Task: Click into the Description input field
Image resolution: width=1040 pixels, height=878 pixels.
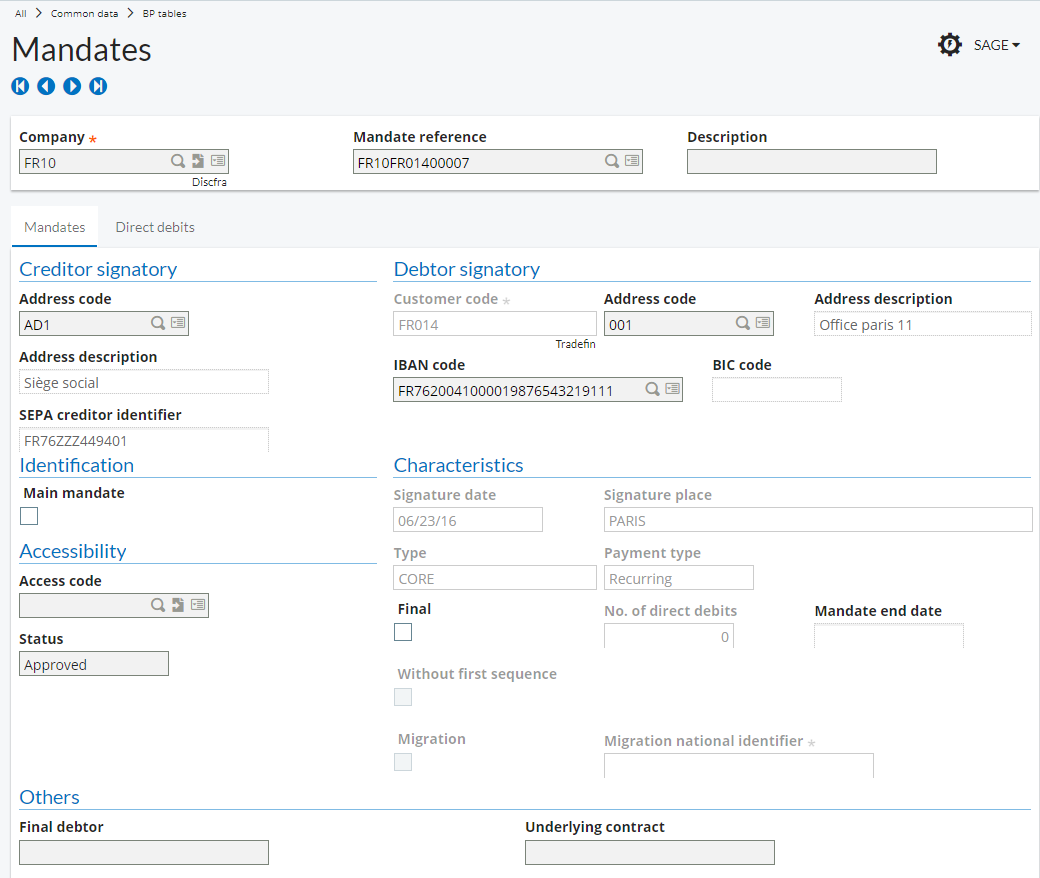Action: (811, 162)
